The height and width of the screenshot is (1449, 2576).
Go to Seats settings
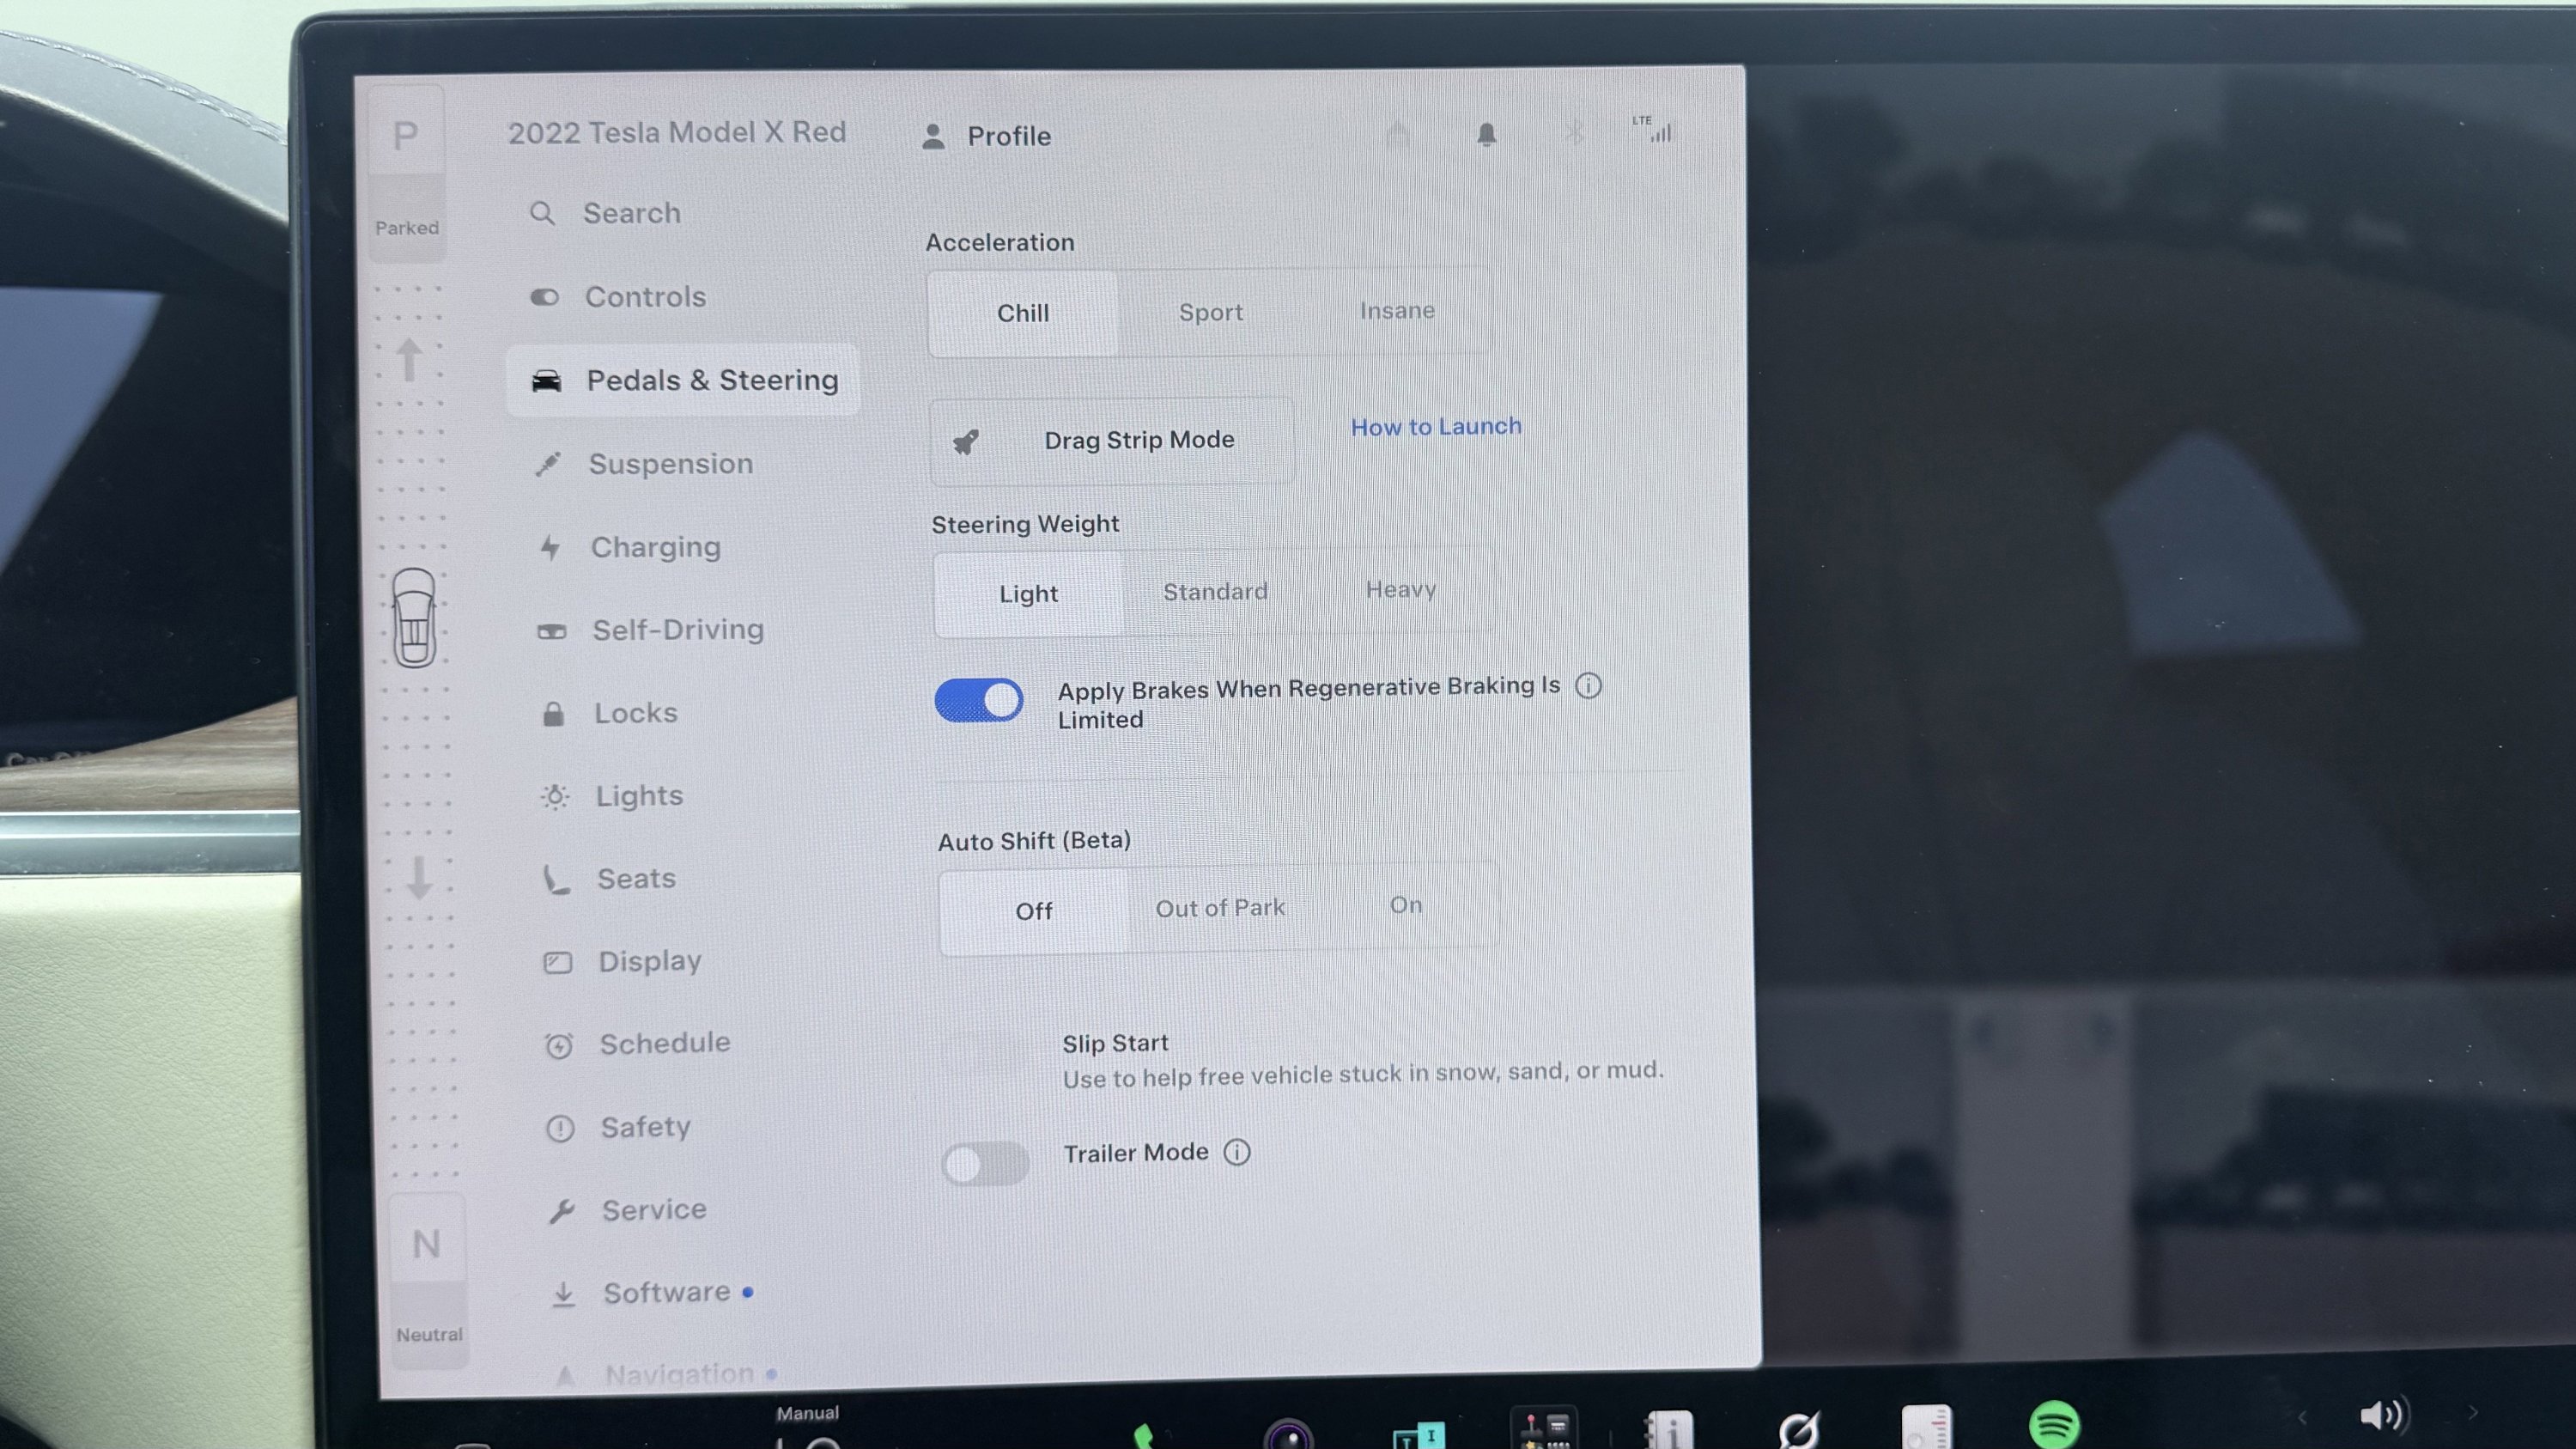610,879
